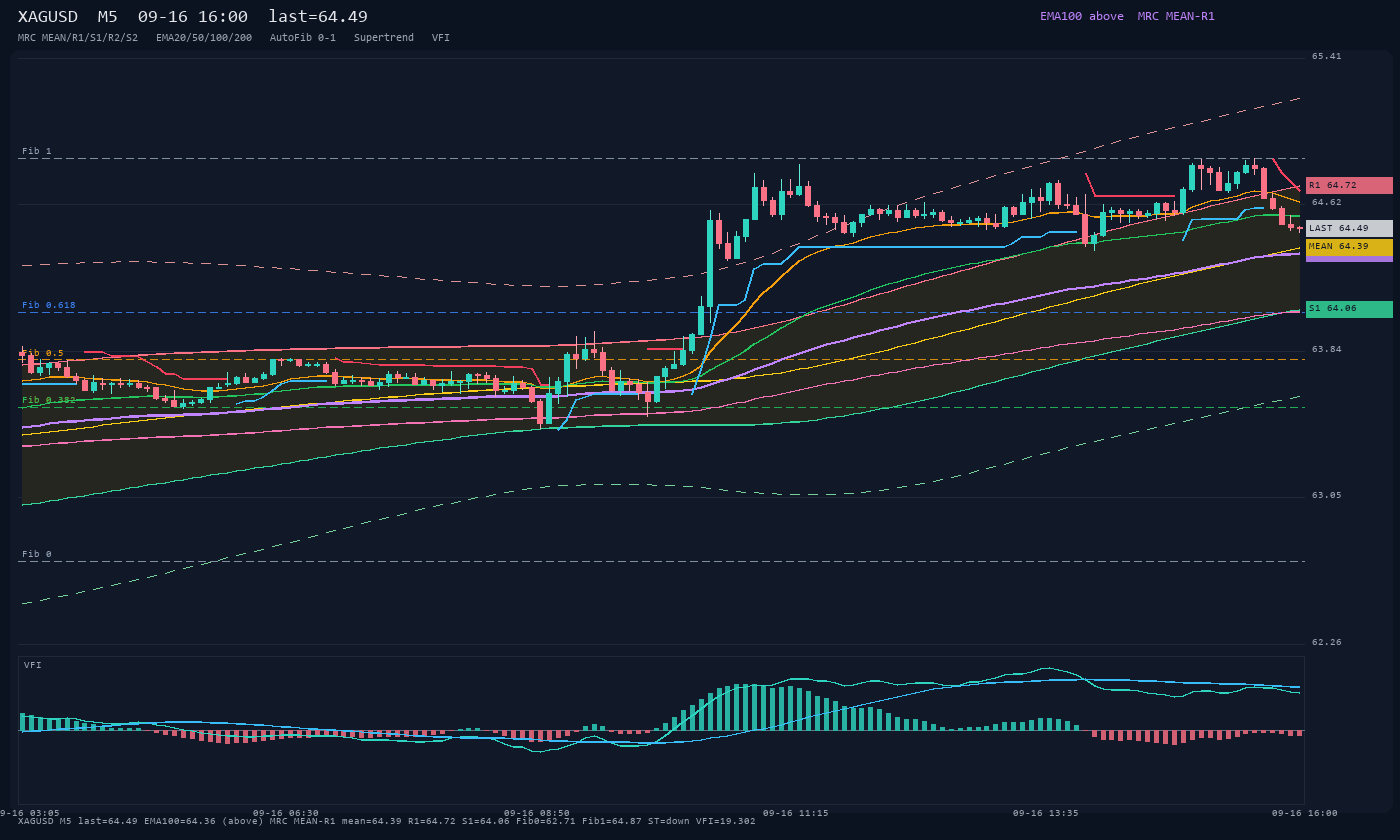Click the MEAN 64.39 price tag
The width and height of the screenshot is (1400, 840).
coord(1349,246)
